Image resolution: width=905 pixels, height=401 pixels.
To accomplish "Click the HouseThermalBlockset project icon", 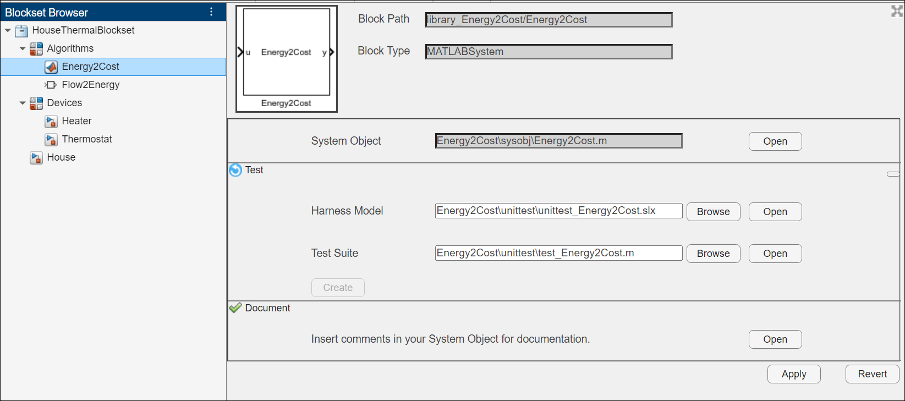I will (21, 31).
